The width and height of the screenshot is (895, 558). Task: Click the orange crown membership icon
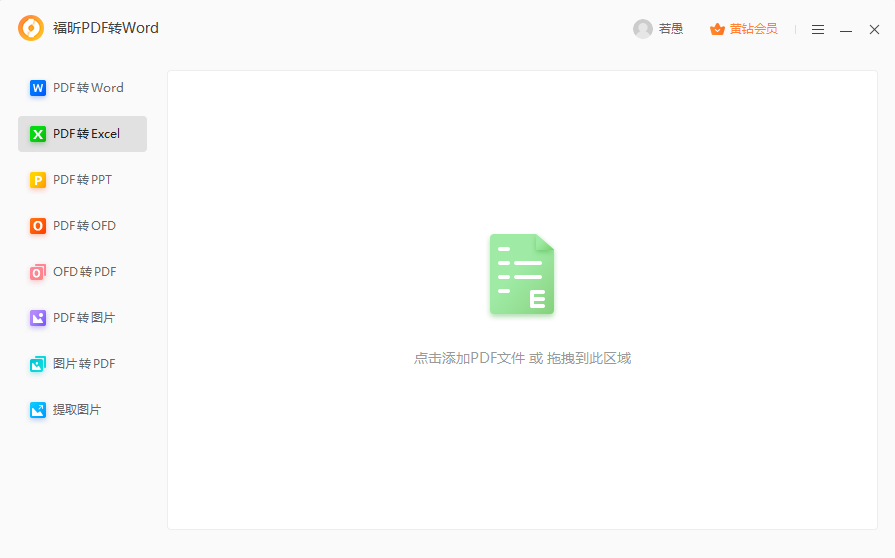[717, 29]
